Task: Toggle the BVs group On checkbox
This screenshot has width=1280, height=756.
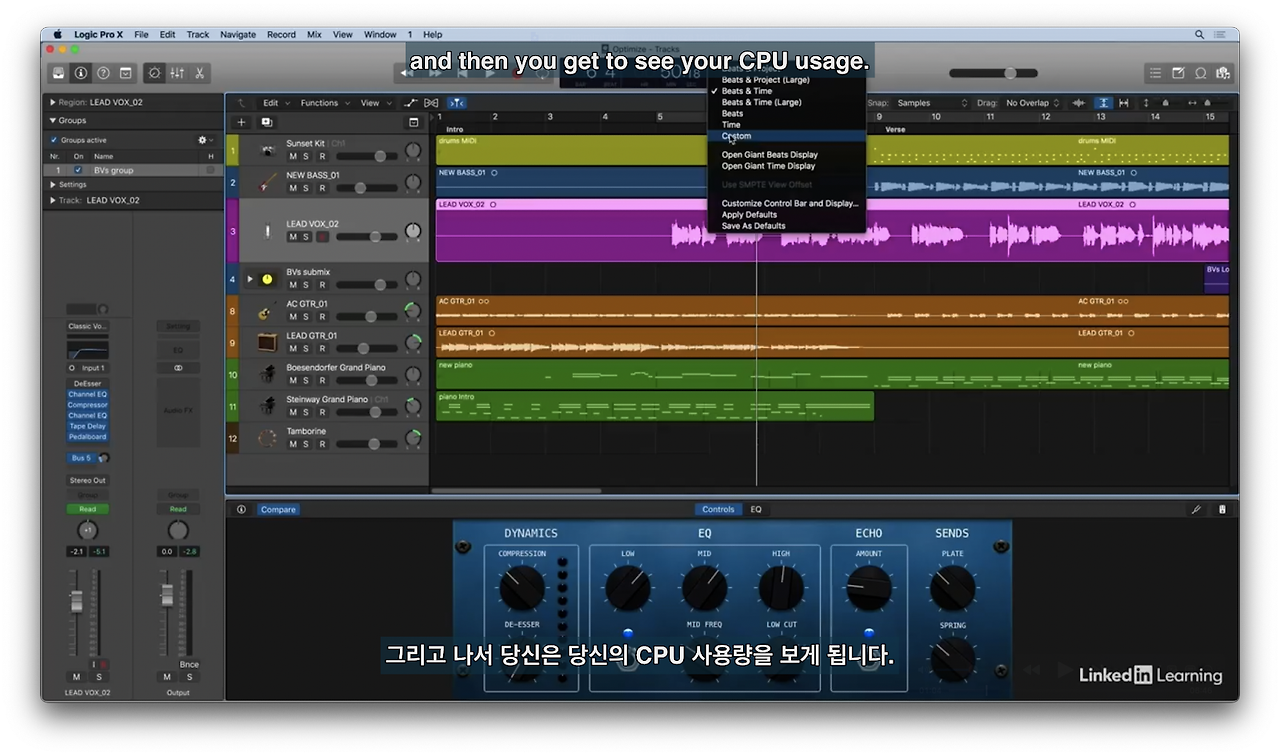Action: pyautogui.click(x=78, y=170)
